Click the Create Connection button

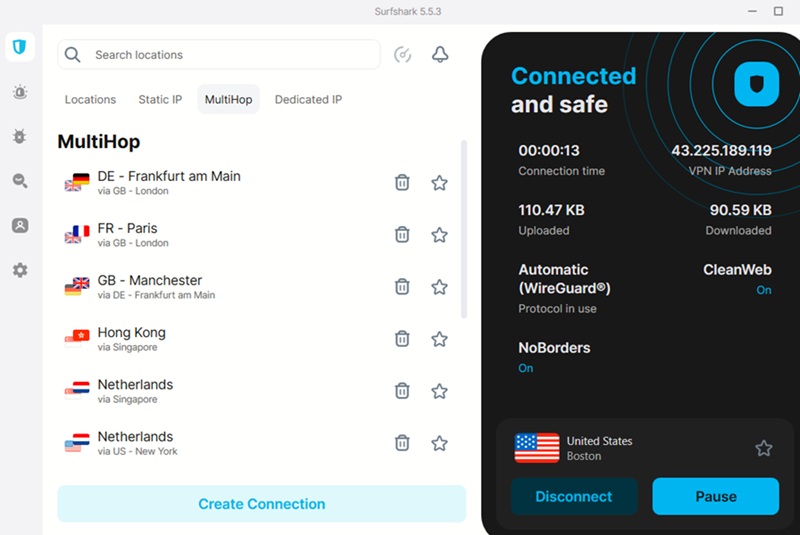point(262,504)
